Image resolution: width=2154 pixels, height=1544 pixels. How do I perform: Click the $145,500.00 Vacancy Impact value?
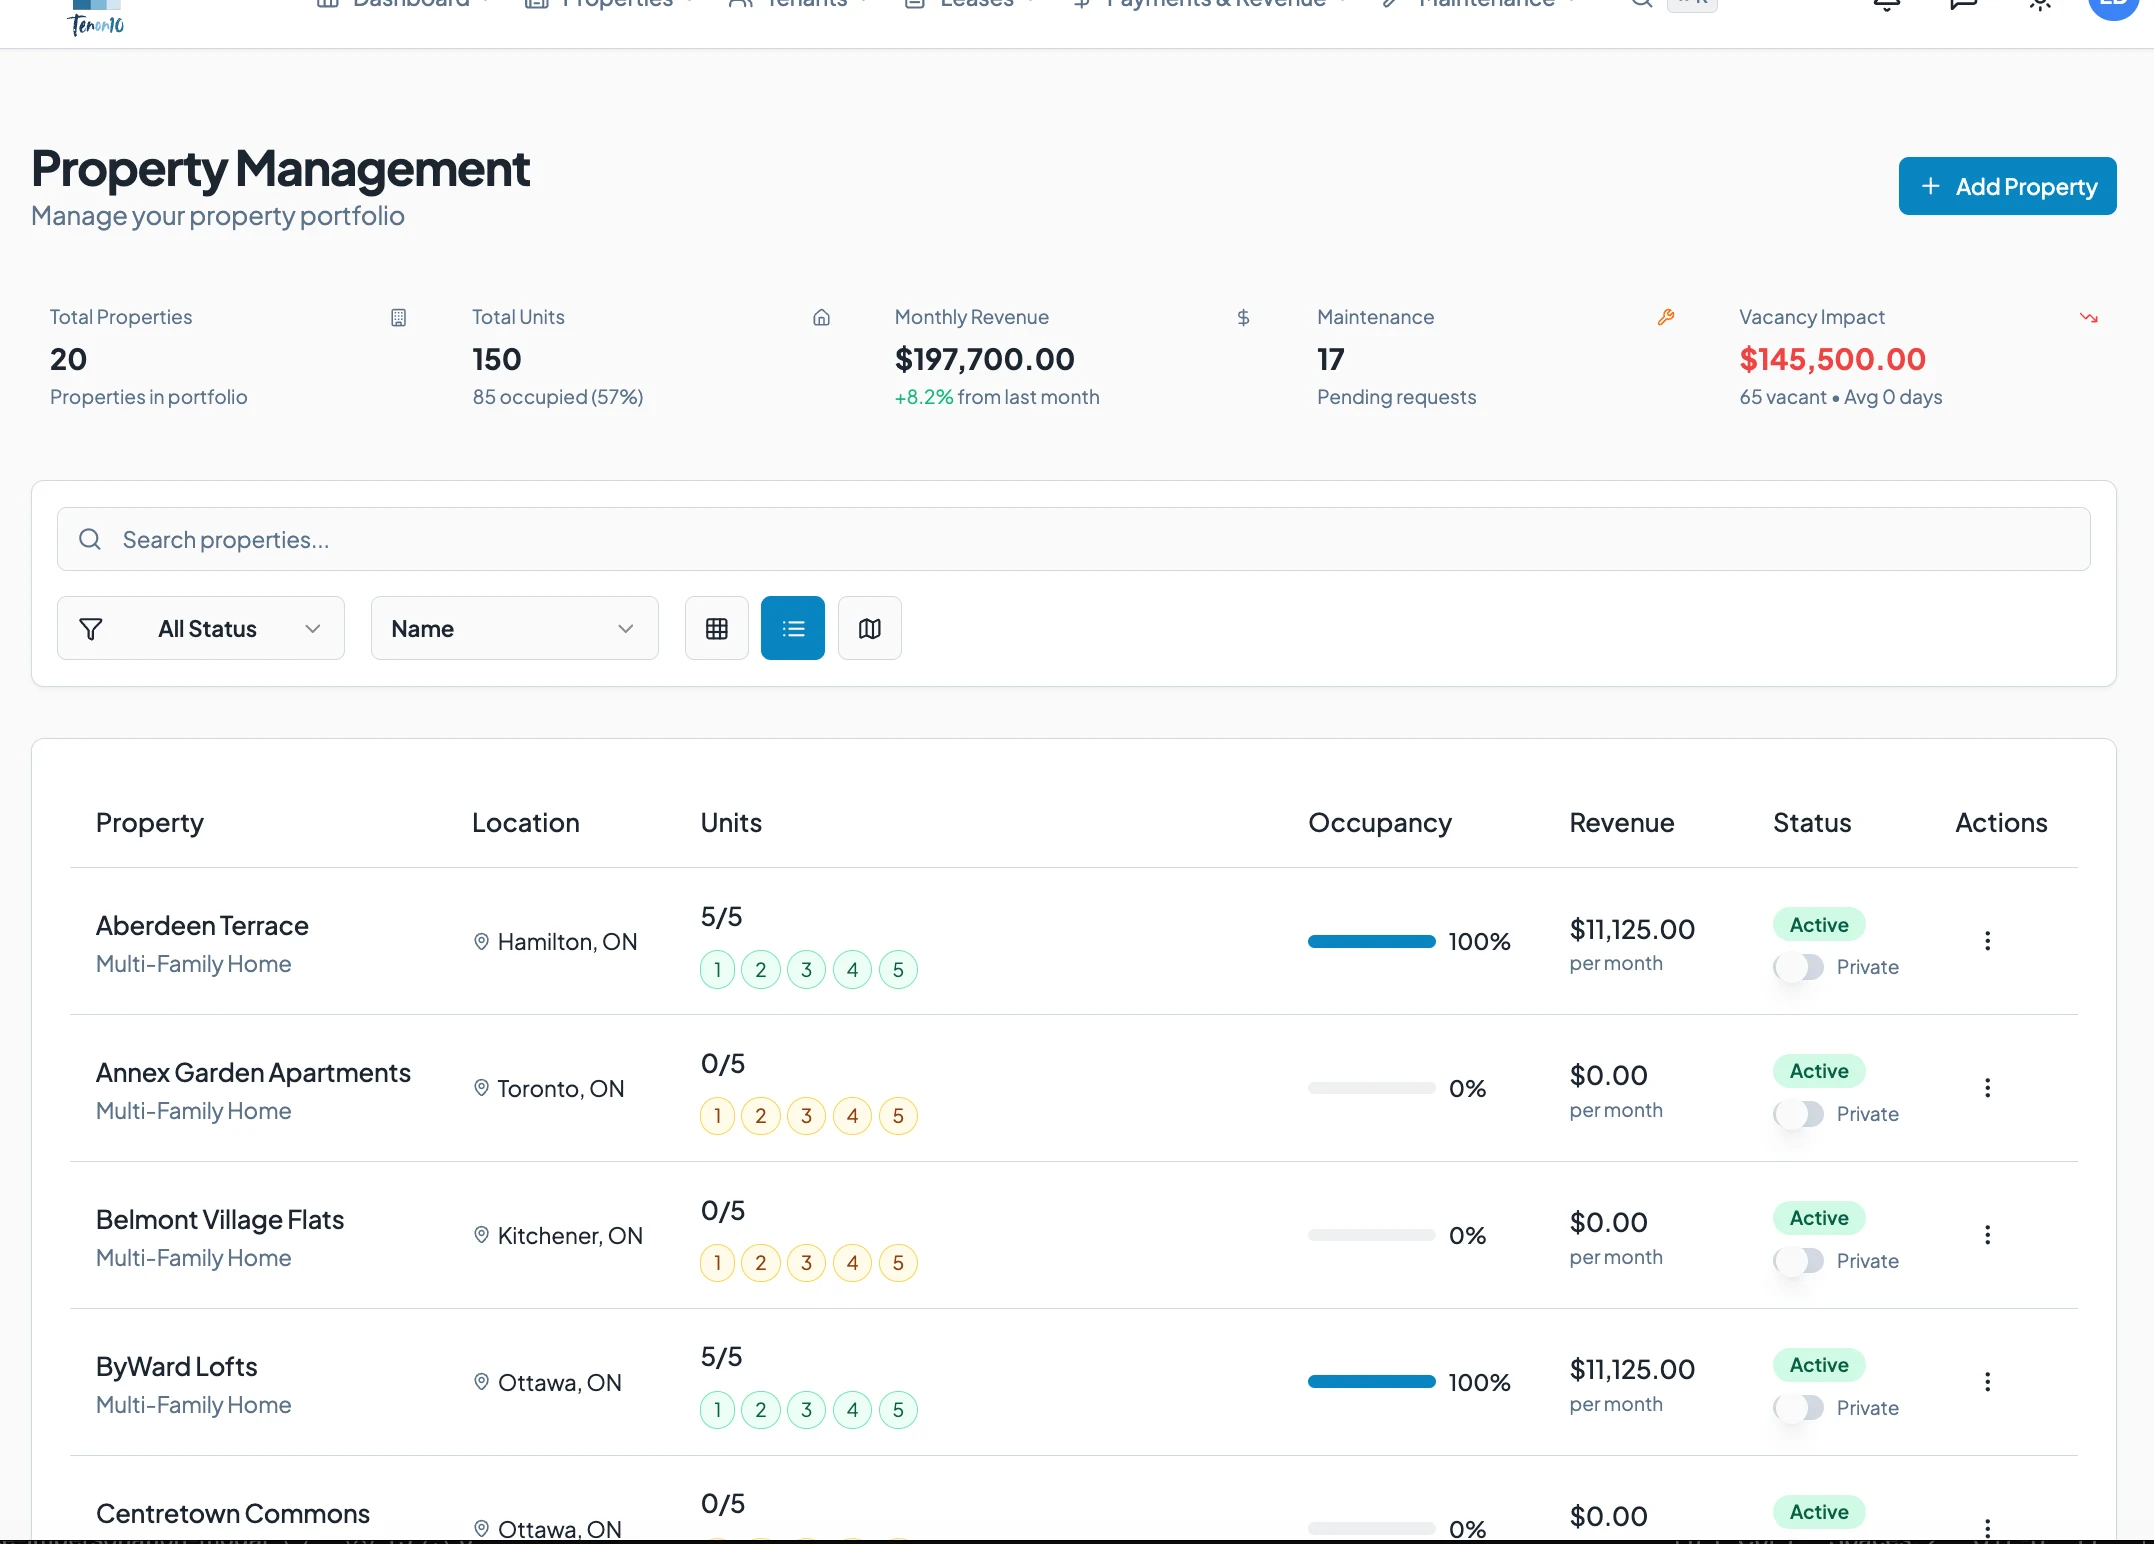pos(1832,359)
